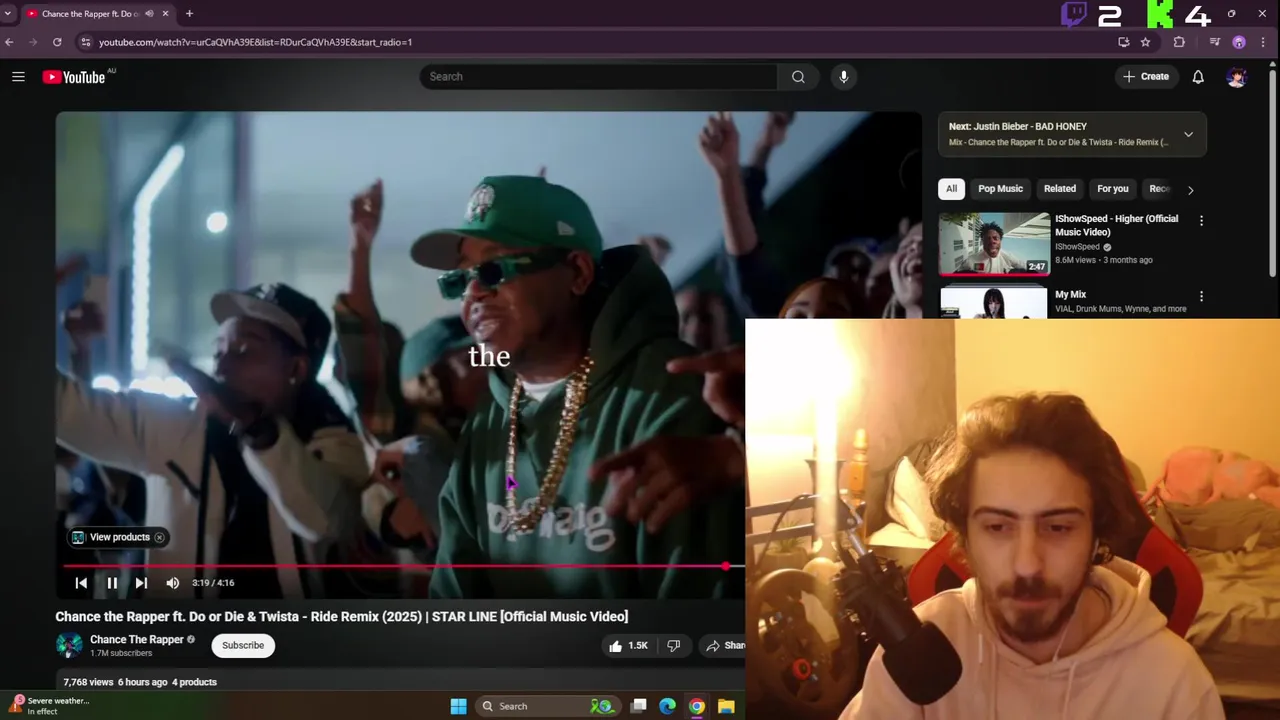The image size is (1280, 720).
Task: Mute tab via the tab audio speaker icon
Action: [x=149, y=14]
